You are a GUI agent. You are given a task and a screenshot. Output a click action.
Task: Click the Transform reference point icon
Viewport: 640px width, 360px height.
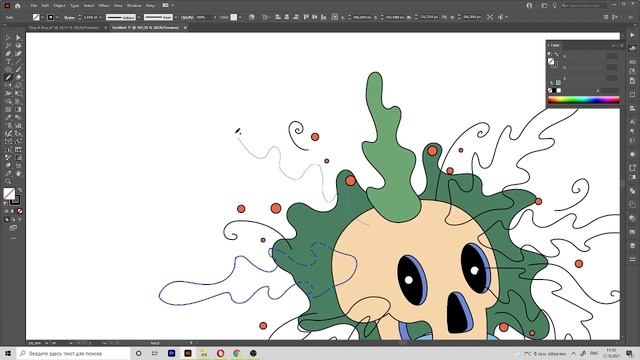(x=335, y=17)
